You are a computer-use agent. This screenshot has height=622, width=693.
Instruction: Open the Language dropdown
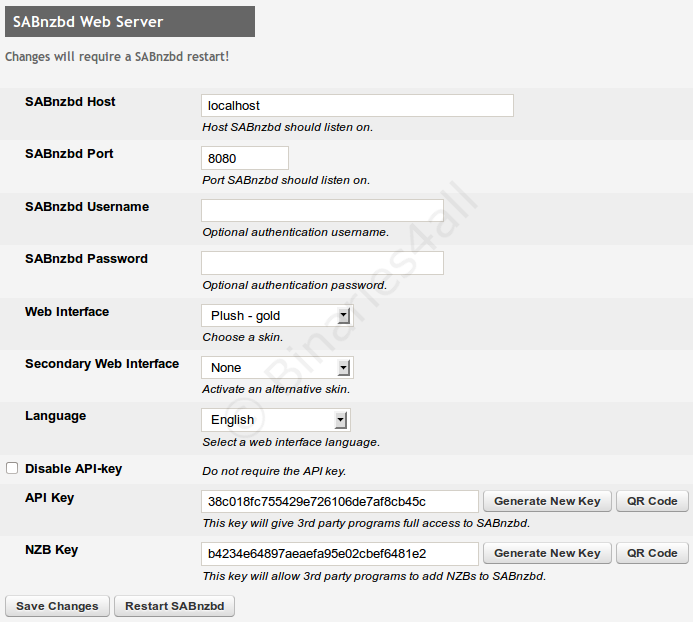(276, 420)
